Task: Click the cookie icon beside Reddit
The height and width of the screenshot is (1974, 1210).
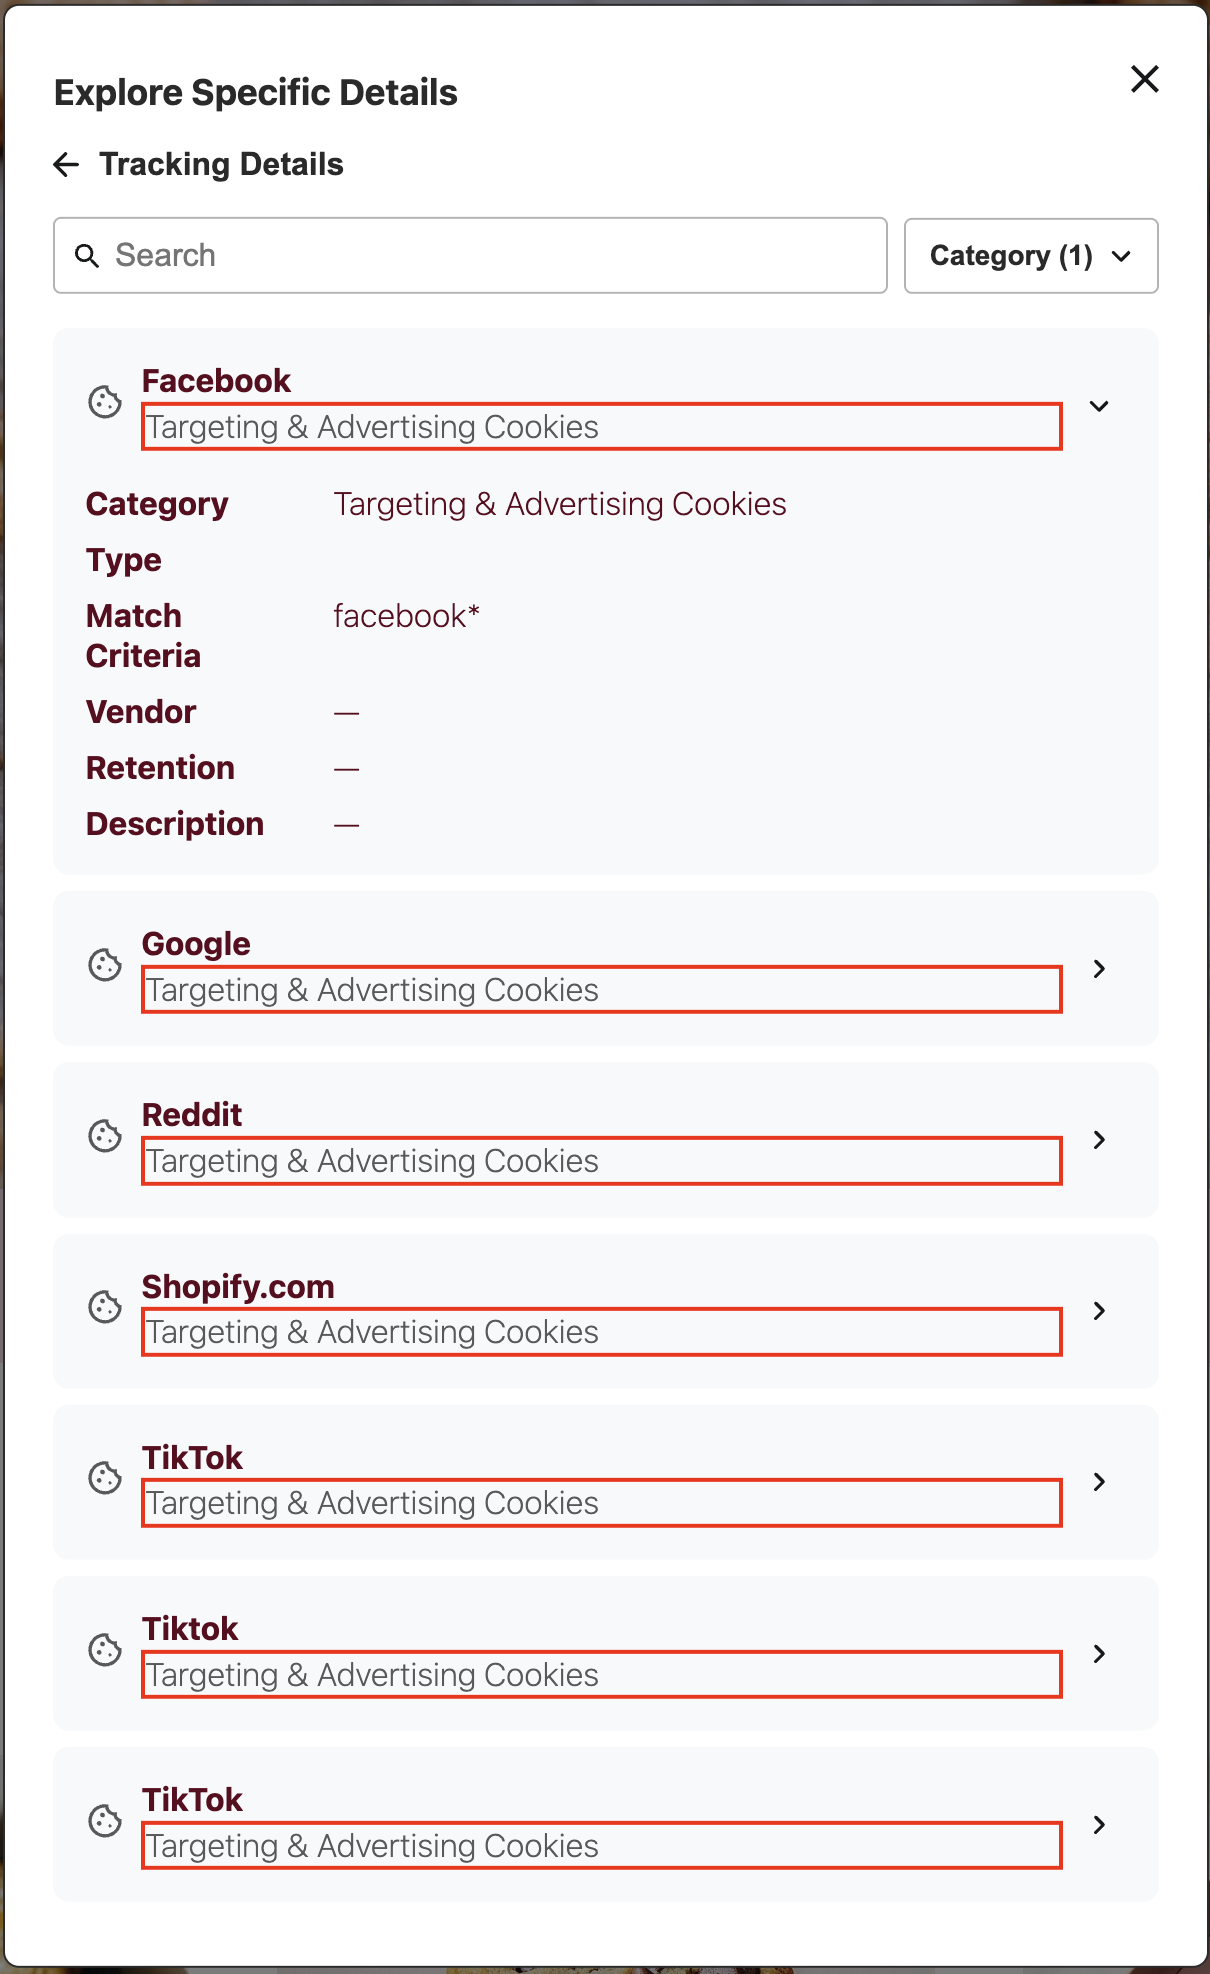Action: point(105,1139)
